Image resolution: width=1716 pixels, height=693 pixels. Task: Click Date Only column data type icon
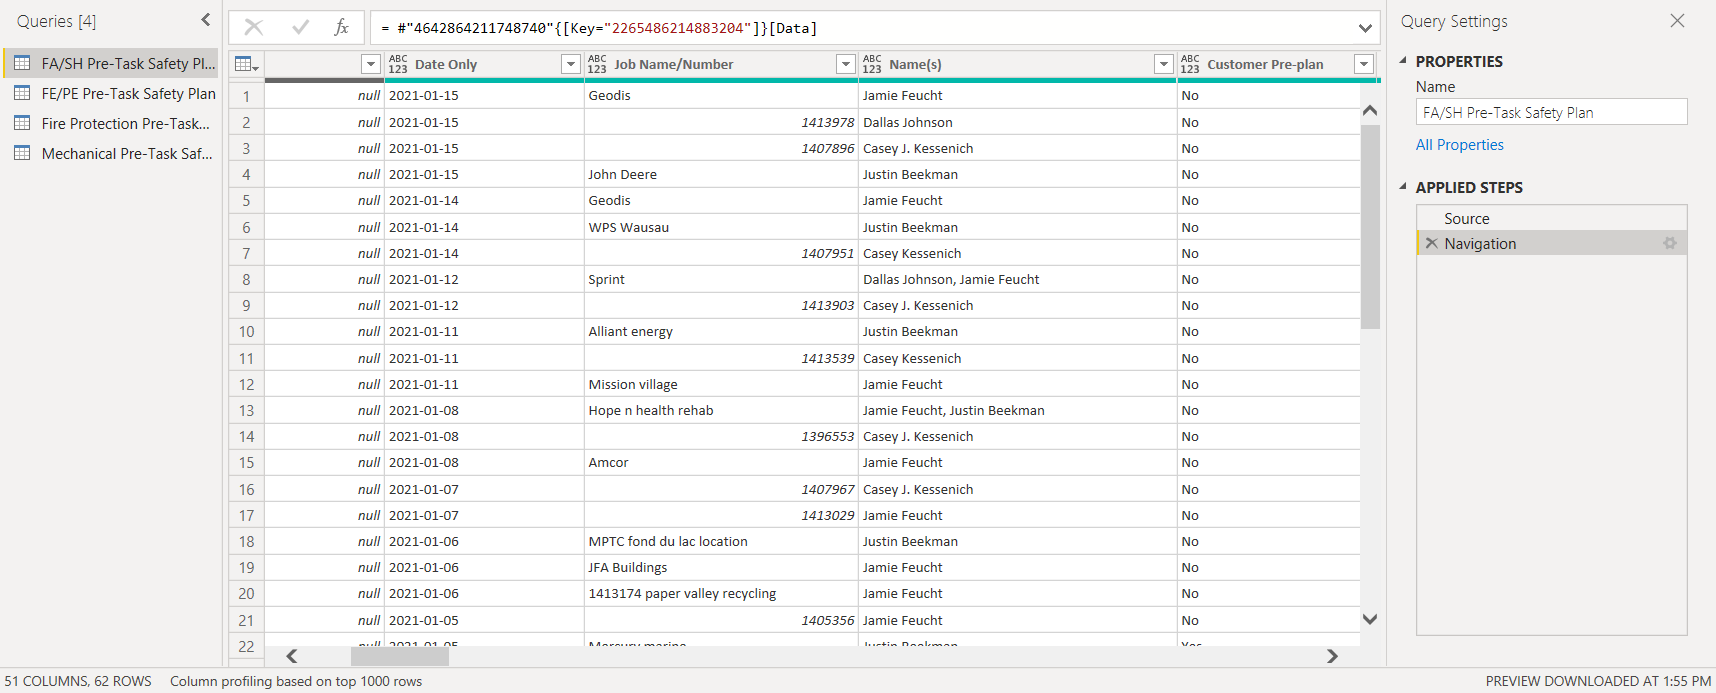[398, 64]
